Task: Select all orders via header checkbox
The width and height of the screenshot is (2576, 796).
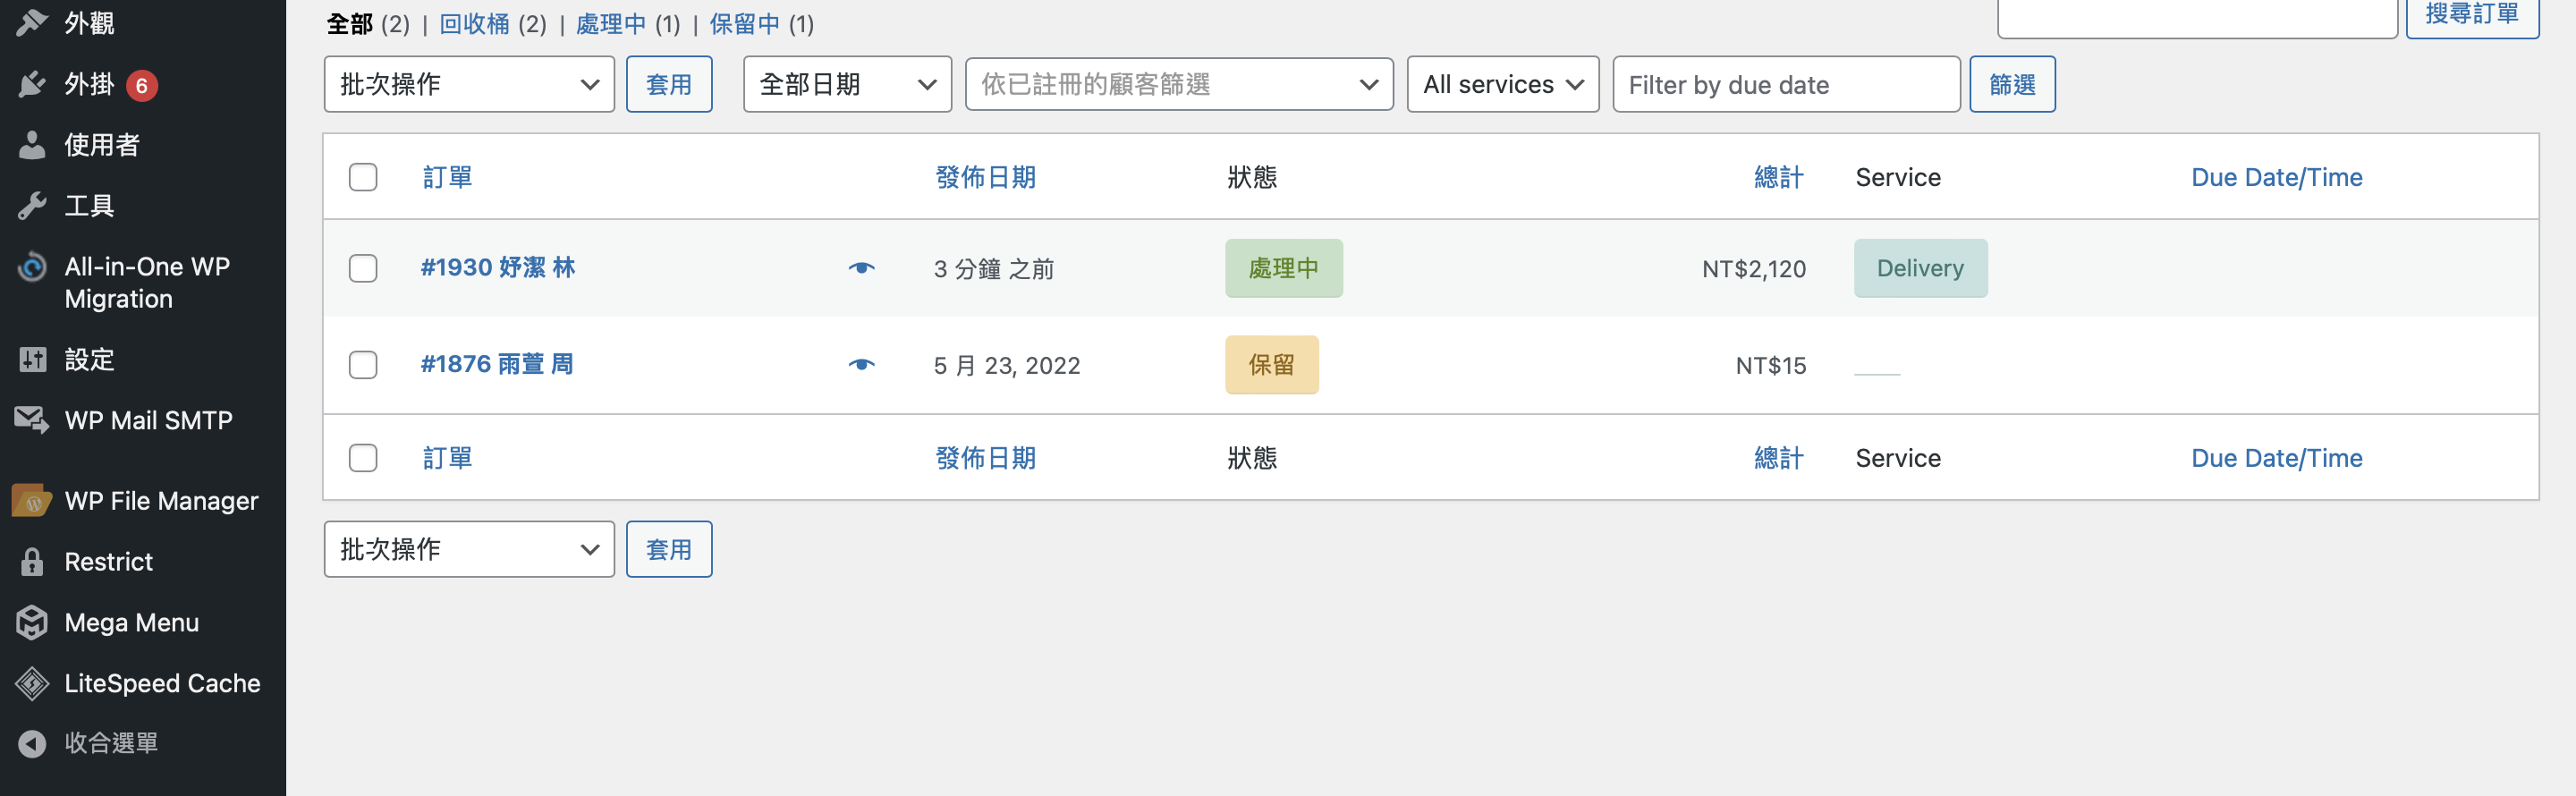Action: (363, 177)
